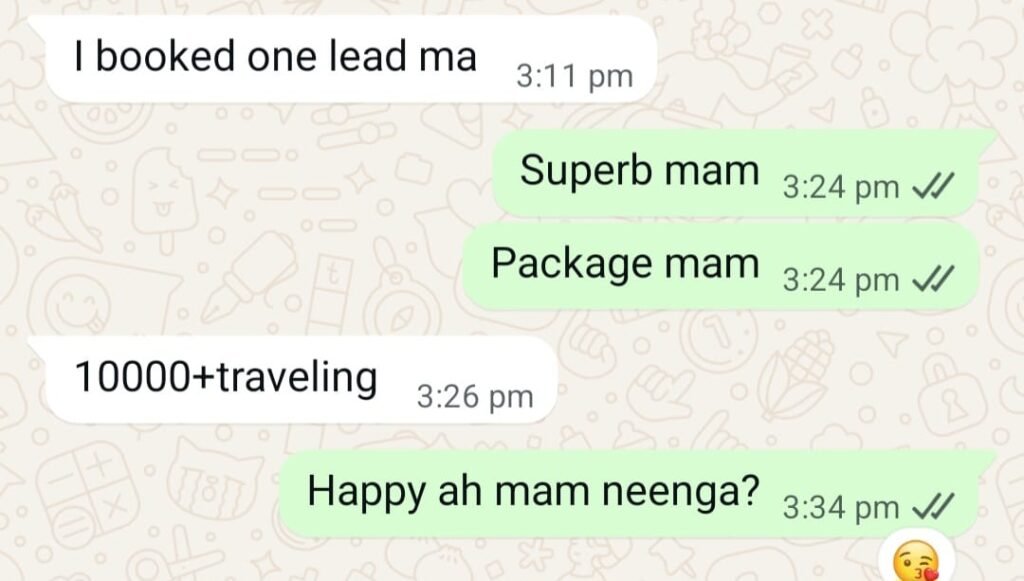The height and width of the screenshot is (581, 1024).
Task: Tap 3:24 pm time on "Superb mam"
Action: [840, 188]
